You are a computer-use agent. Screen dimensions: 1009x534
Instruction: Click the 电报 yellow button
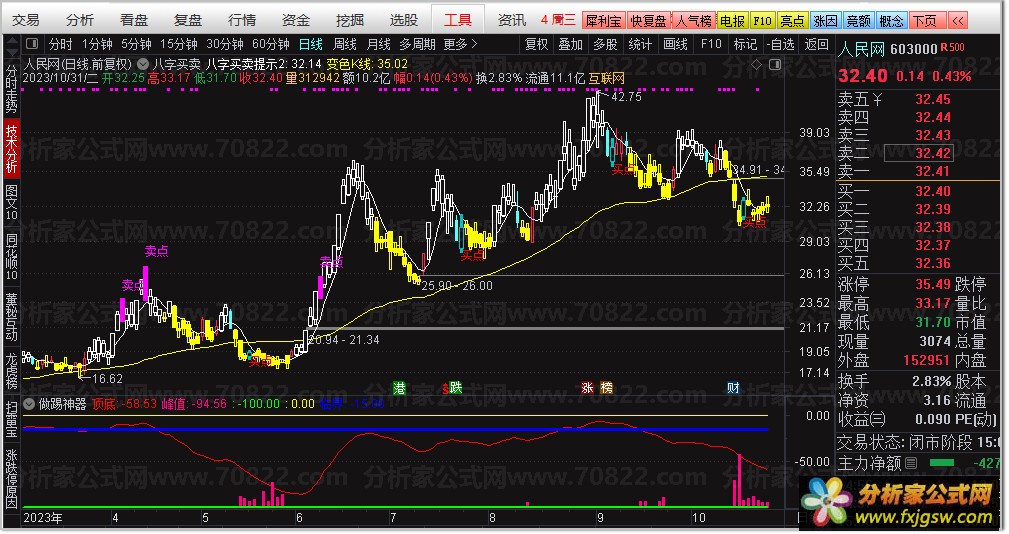click(732, 21)
